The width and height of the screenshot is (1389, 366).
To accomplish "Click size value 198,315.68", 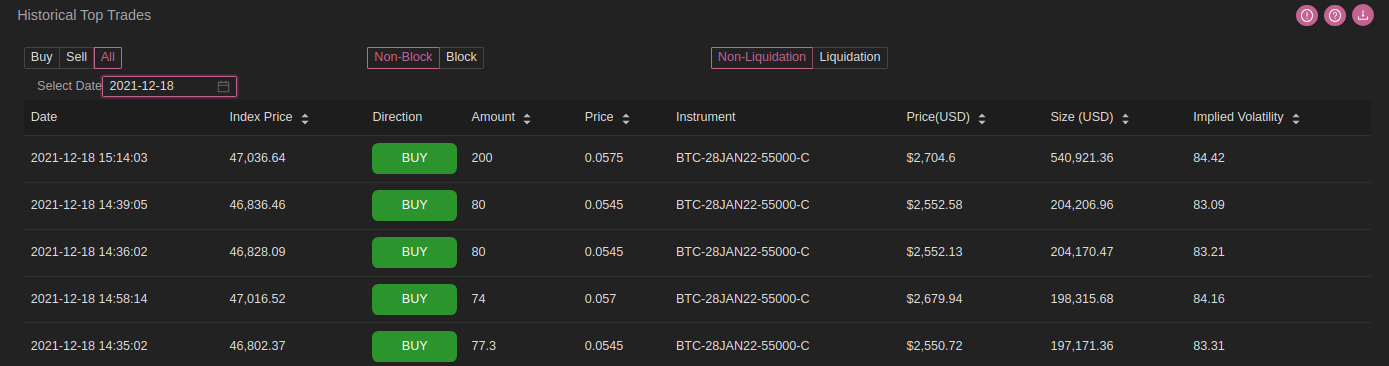I will 1082,299.
